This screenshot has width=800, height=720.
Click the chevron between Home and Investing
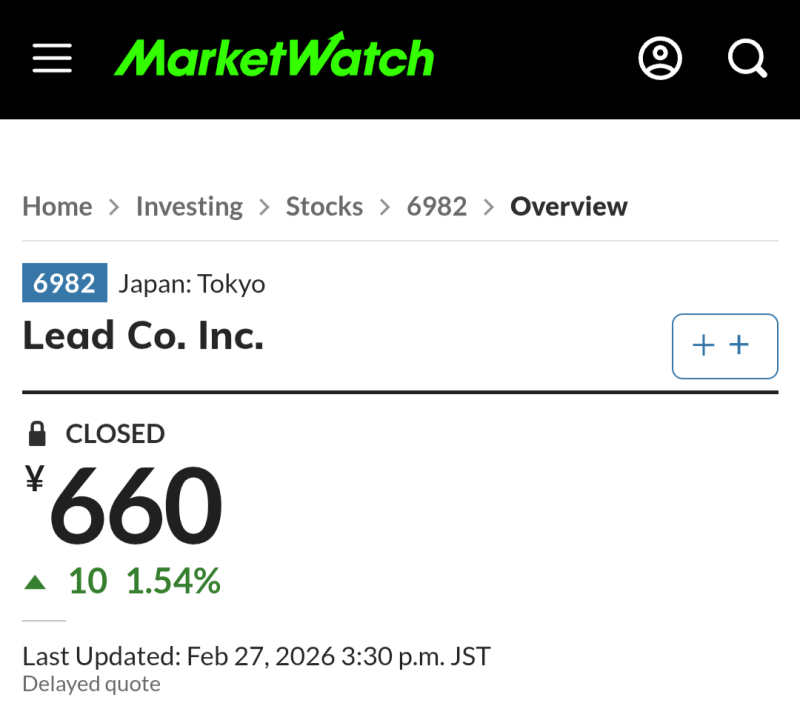tap(114, 207)
